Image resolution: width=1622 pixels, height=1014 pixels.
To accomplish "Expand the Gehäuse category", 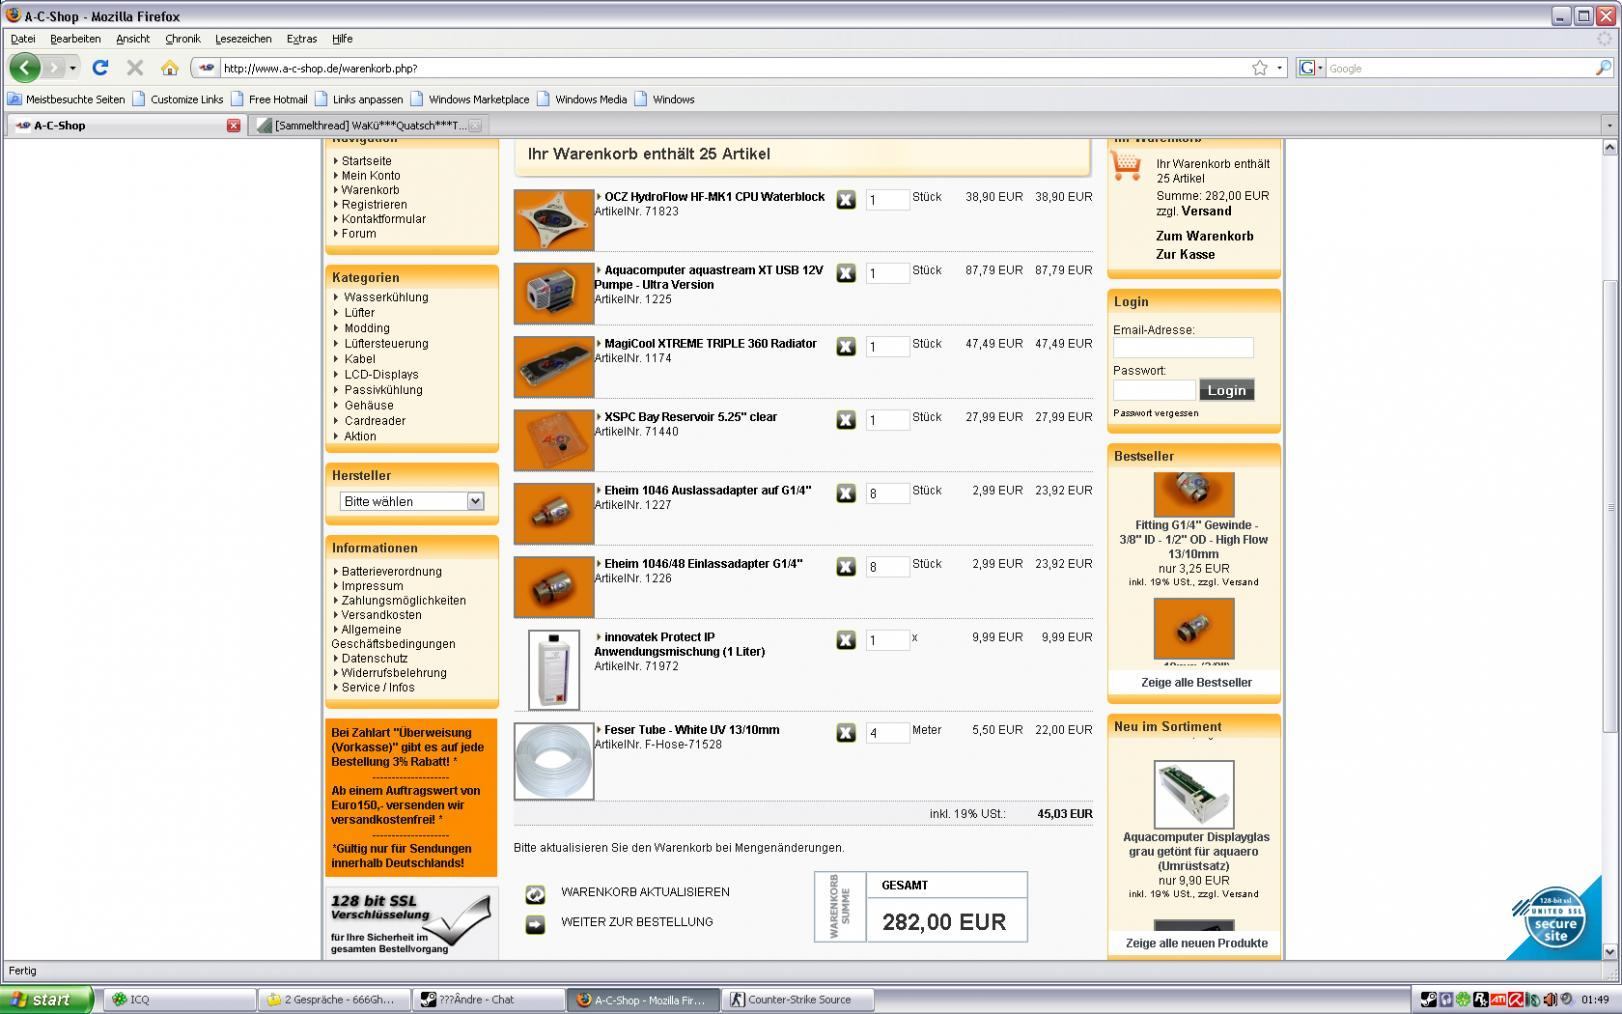I will coord(369,405).
